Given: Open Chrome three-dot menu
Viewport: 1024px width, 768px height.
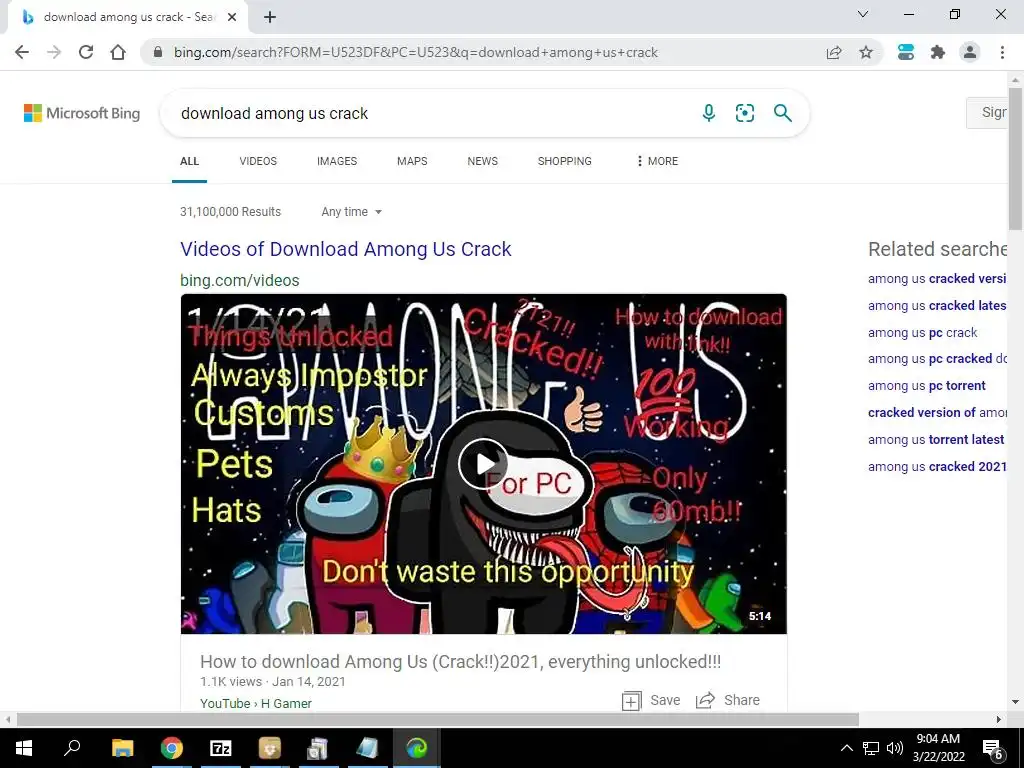Looking at the screenshot, I should tap(1002, 52).
